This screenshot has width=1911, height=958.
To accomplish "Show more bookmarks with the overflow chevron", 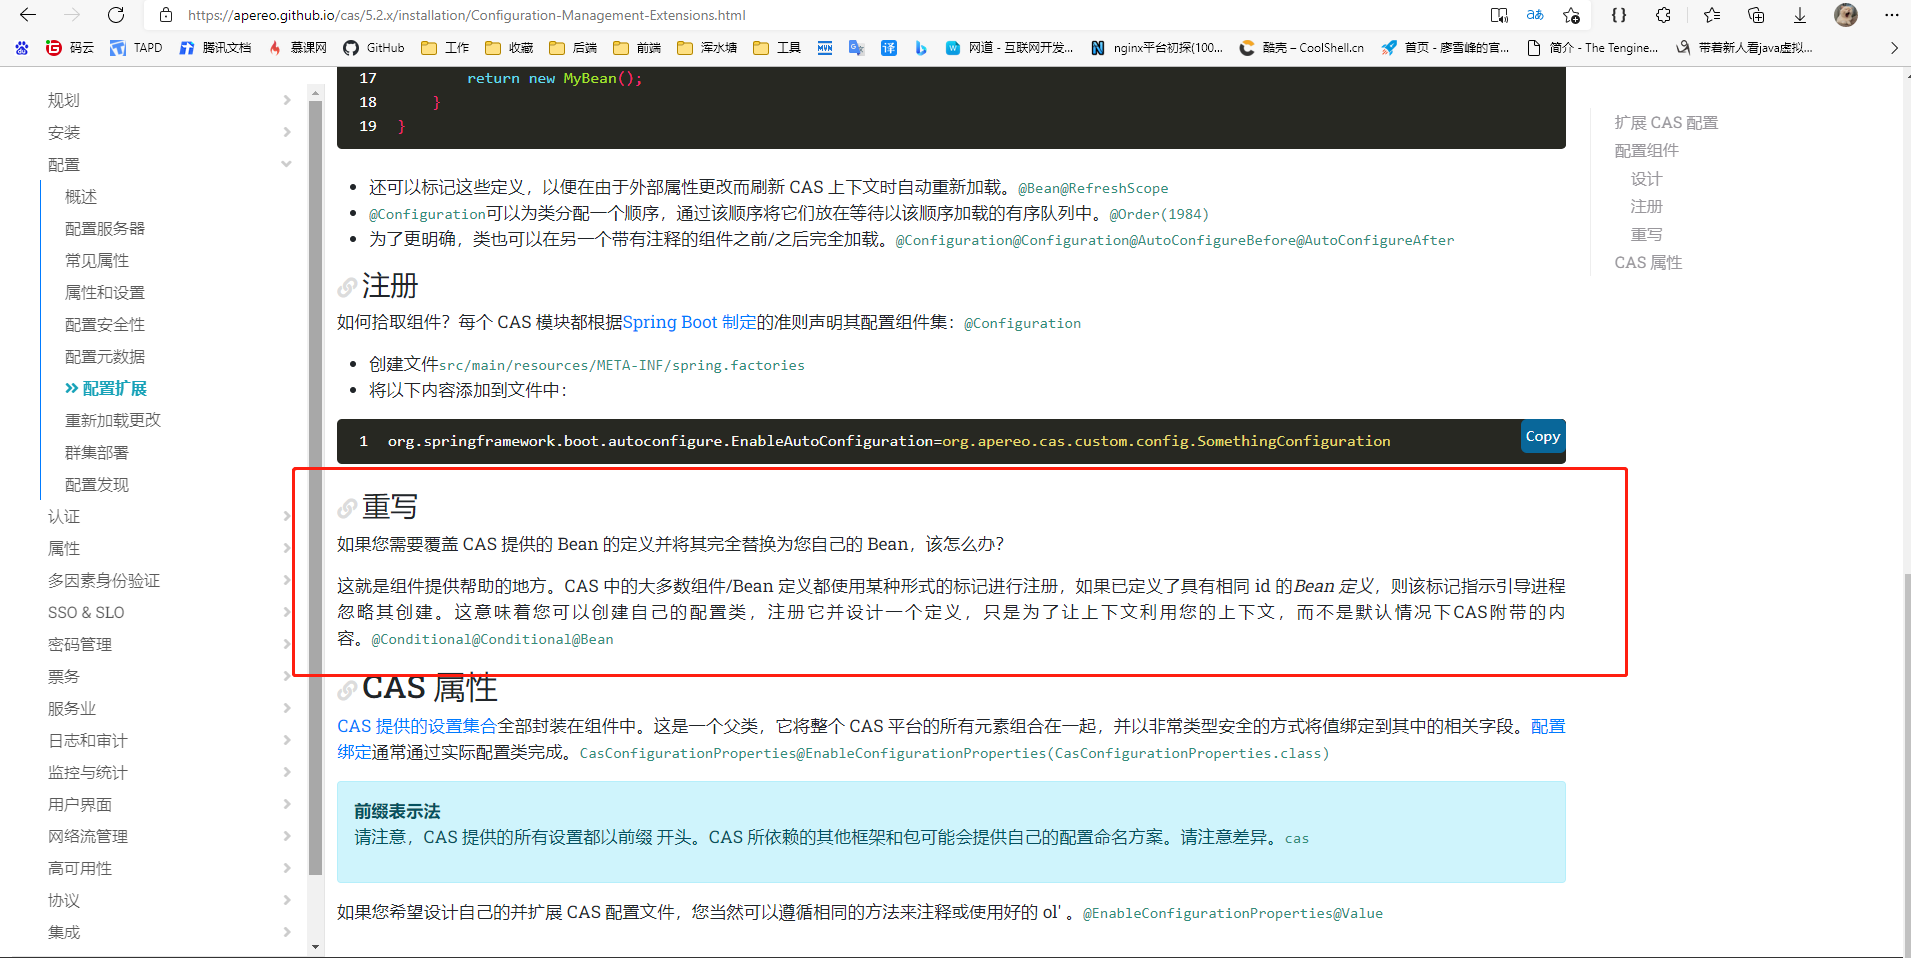I will pos(1894,47).
